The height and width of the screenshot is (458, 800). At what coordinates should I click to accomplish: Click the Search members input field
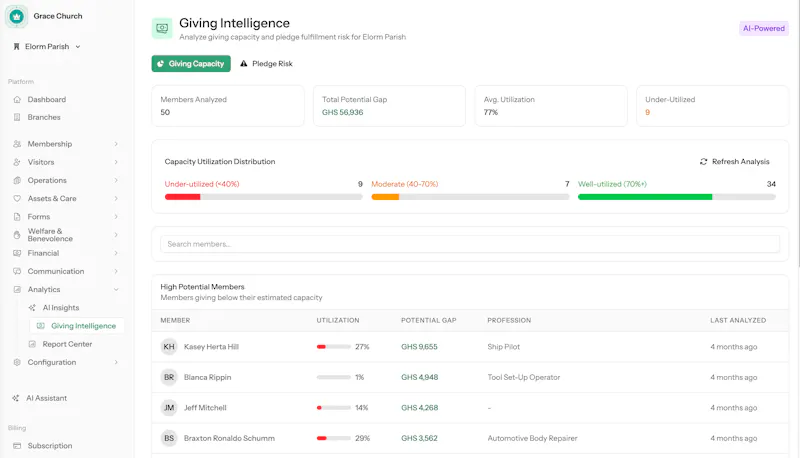tap(470, 244)
